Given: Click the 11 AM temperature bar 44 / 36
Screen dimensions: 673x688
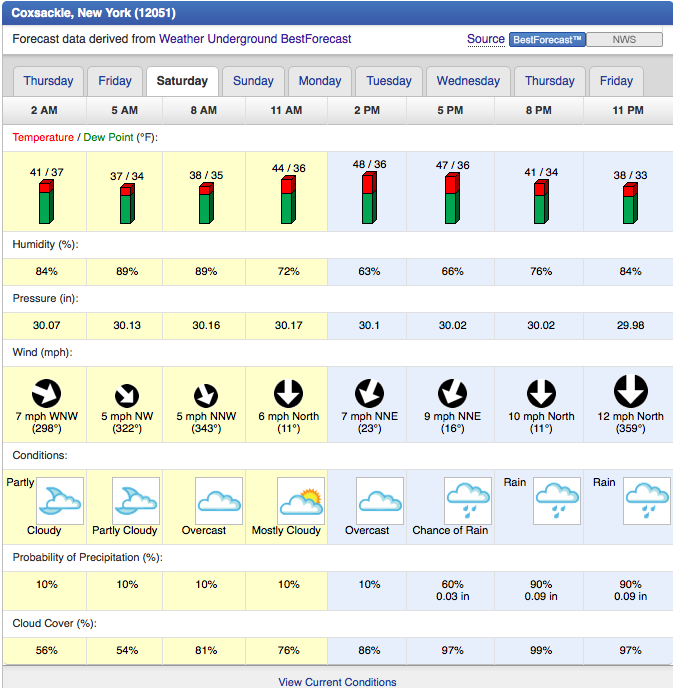Looking at the screenshot, I should [288, 200].
